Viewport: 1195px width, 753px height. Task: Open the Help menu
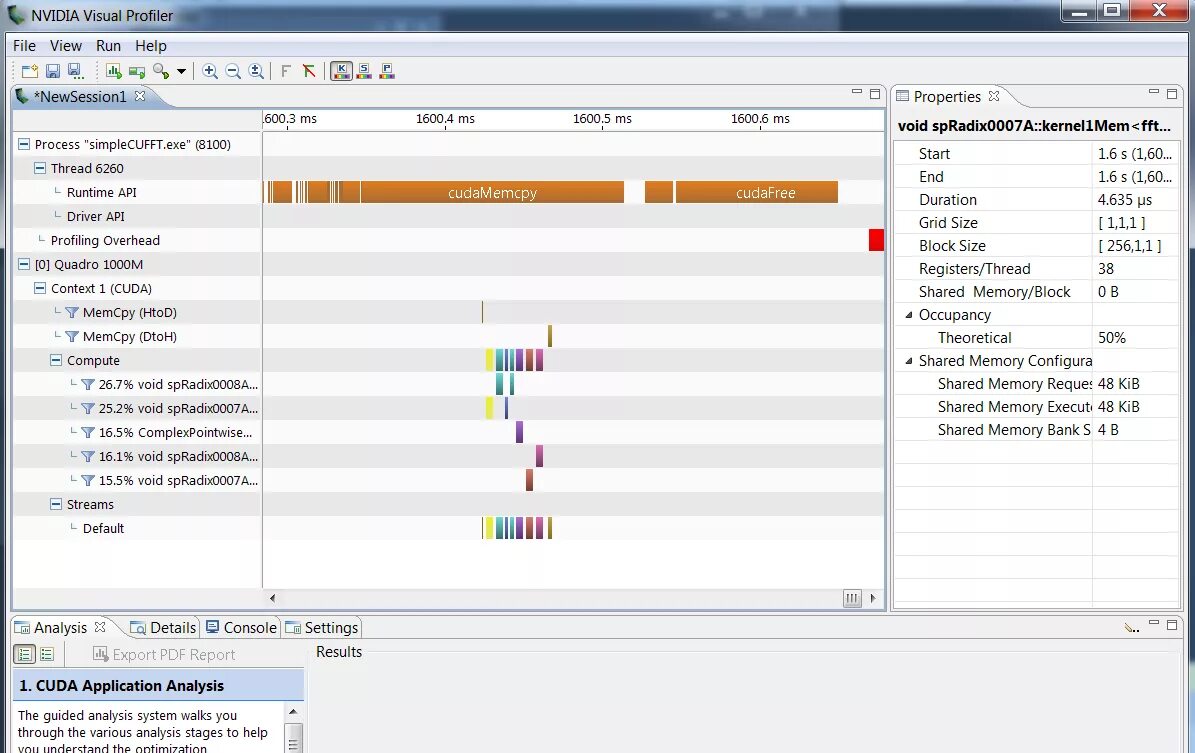(x=151, y=46)
